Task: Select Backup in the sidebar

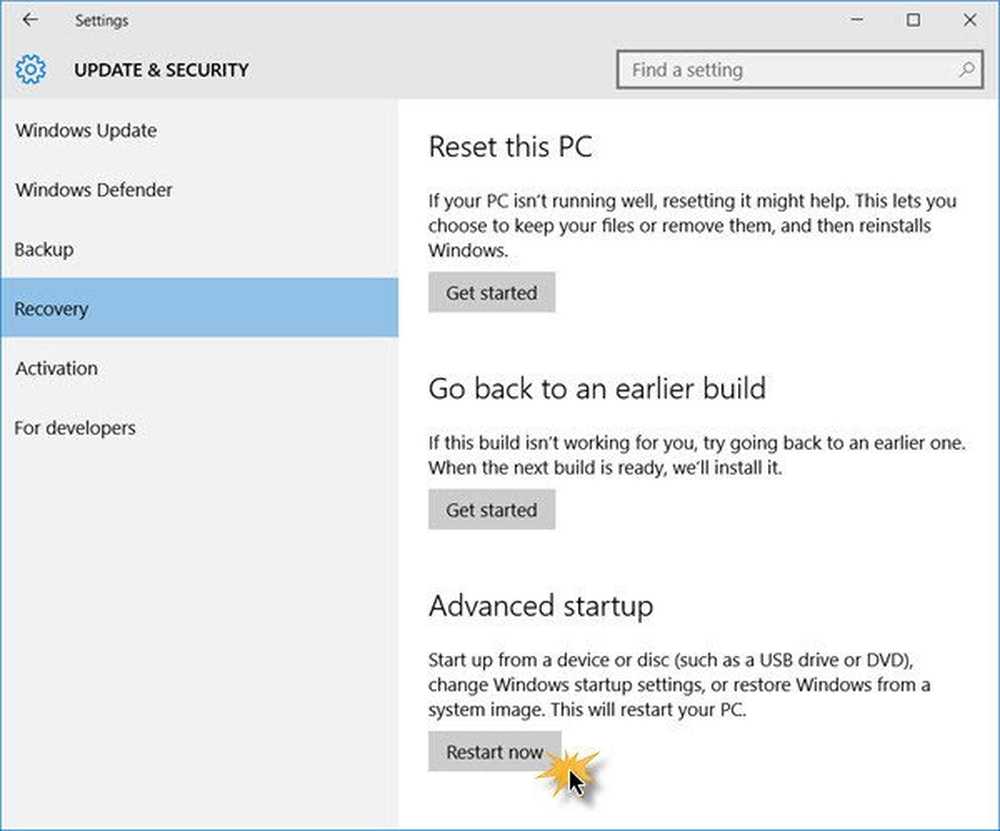Action: click(x=44, y=249)
